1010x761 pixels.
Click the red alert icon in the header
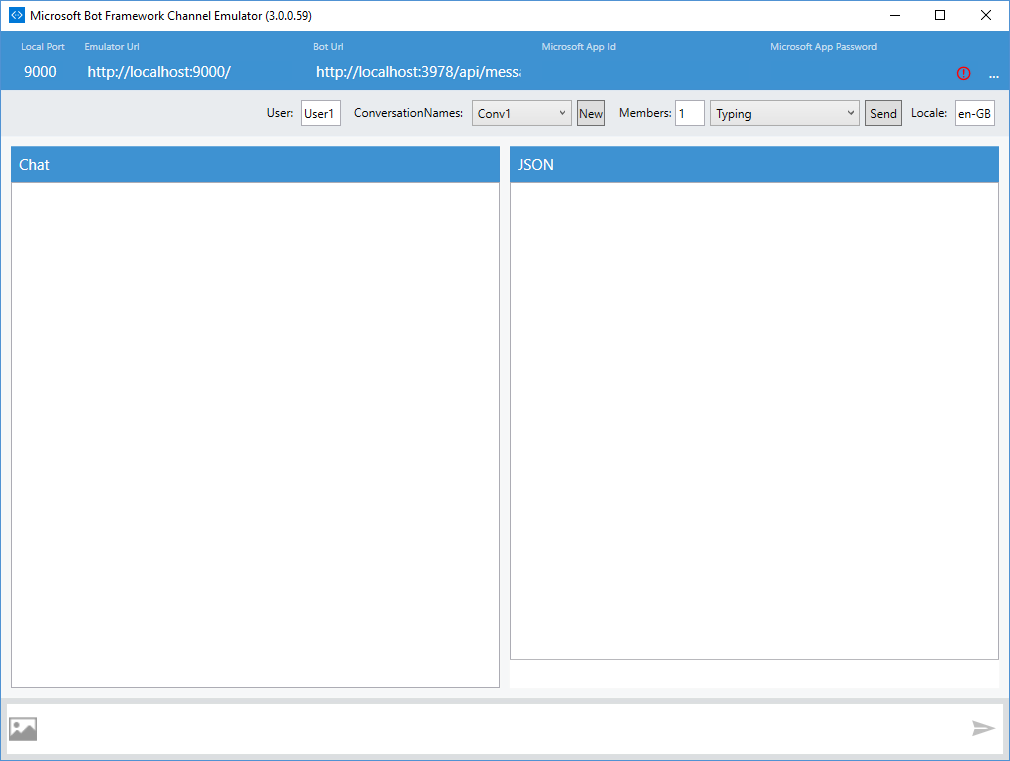[963, 73]
